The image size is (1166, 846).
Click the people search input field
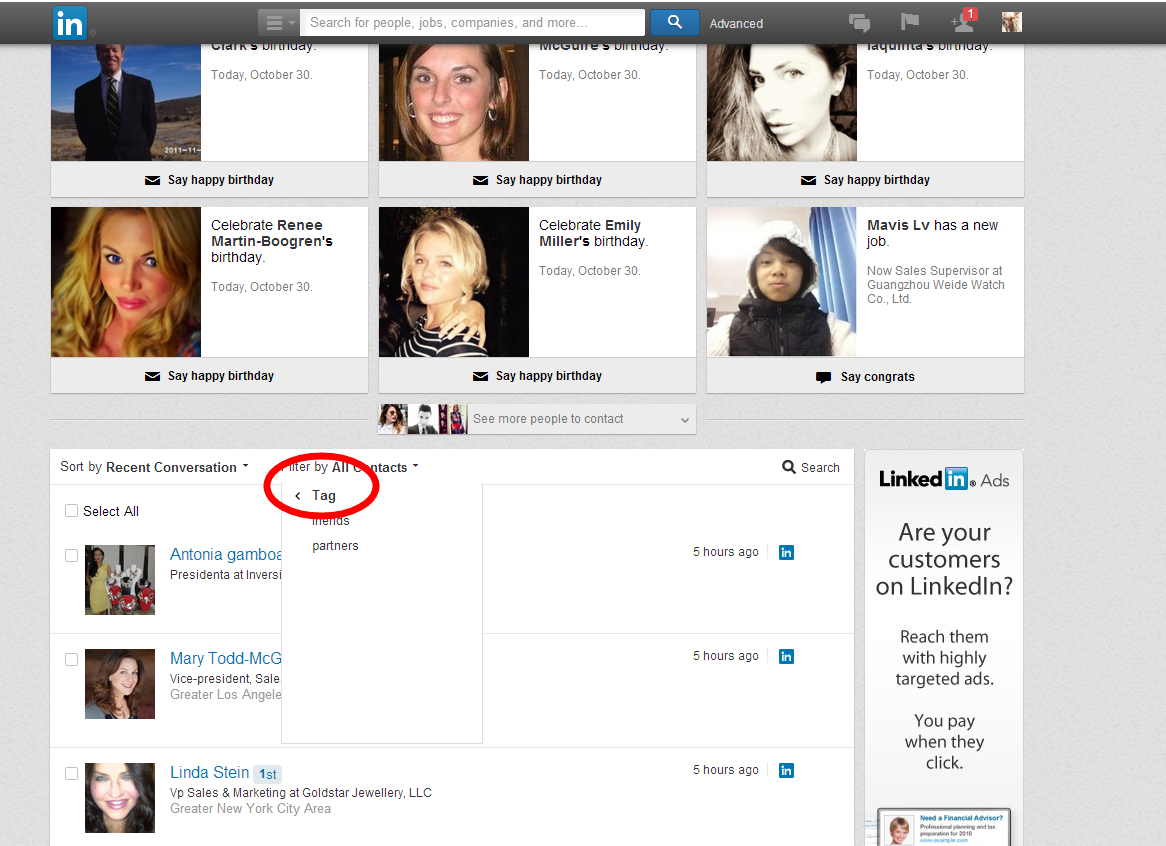click(x=472, y=22)
